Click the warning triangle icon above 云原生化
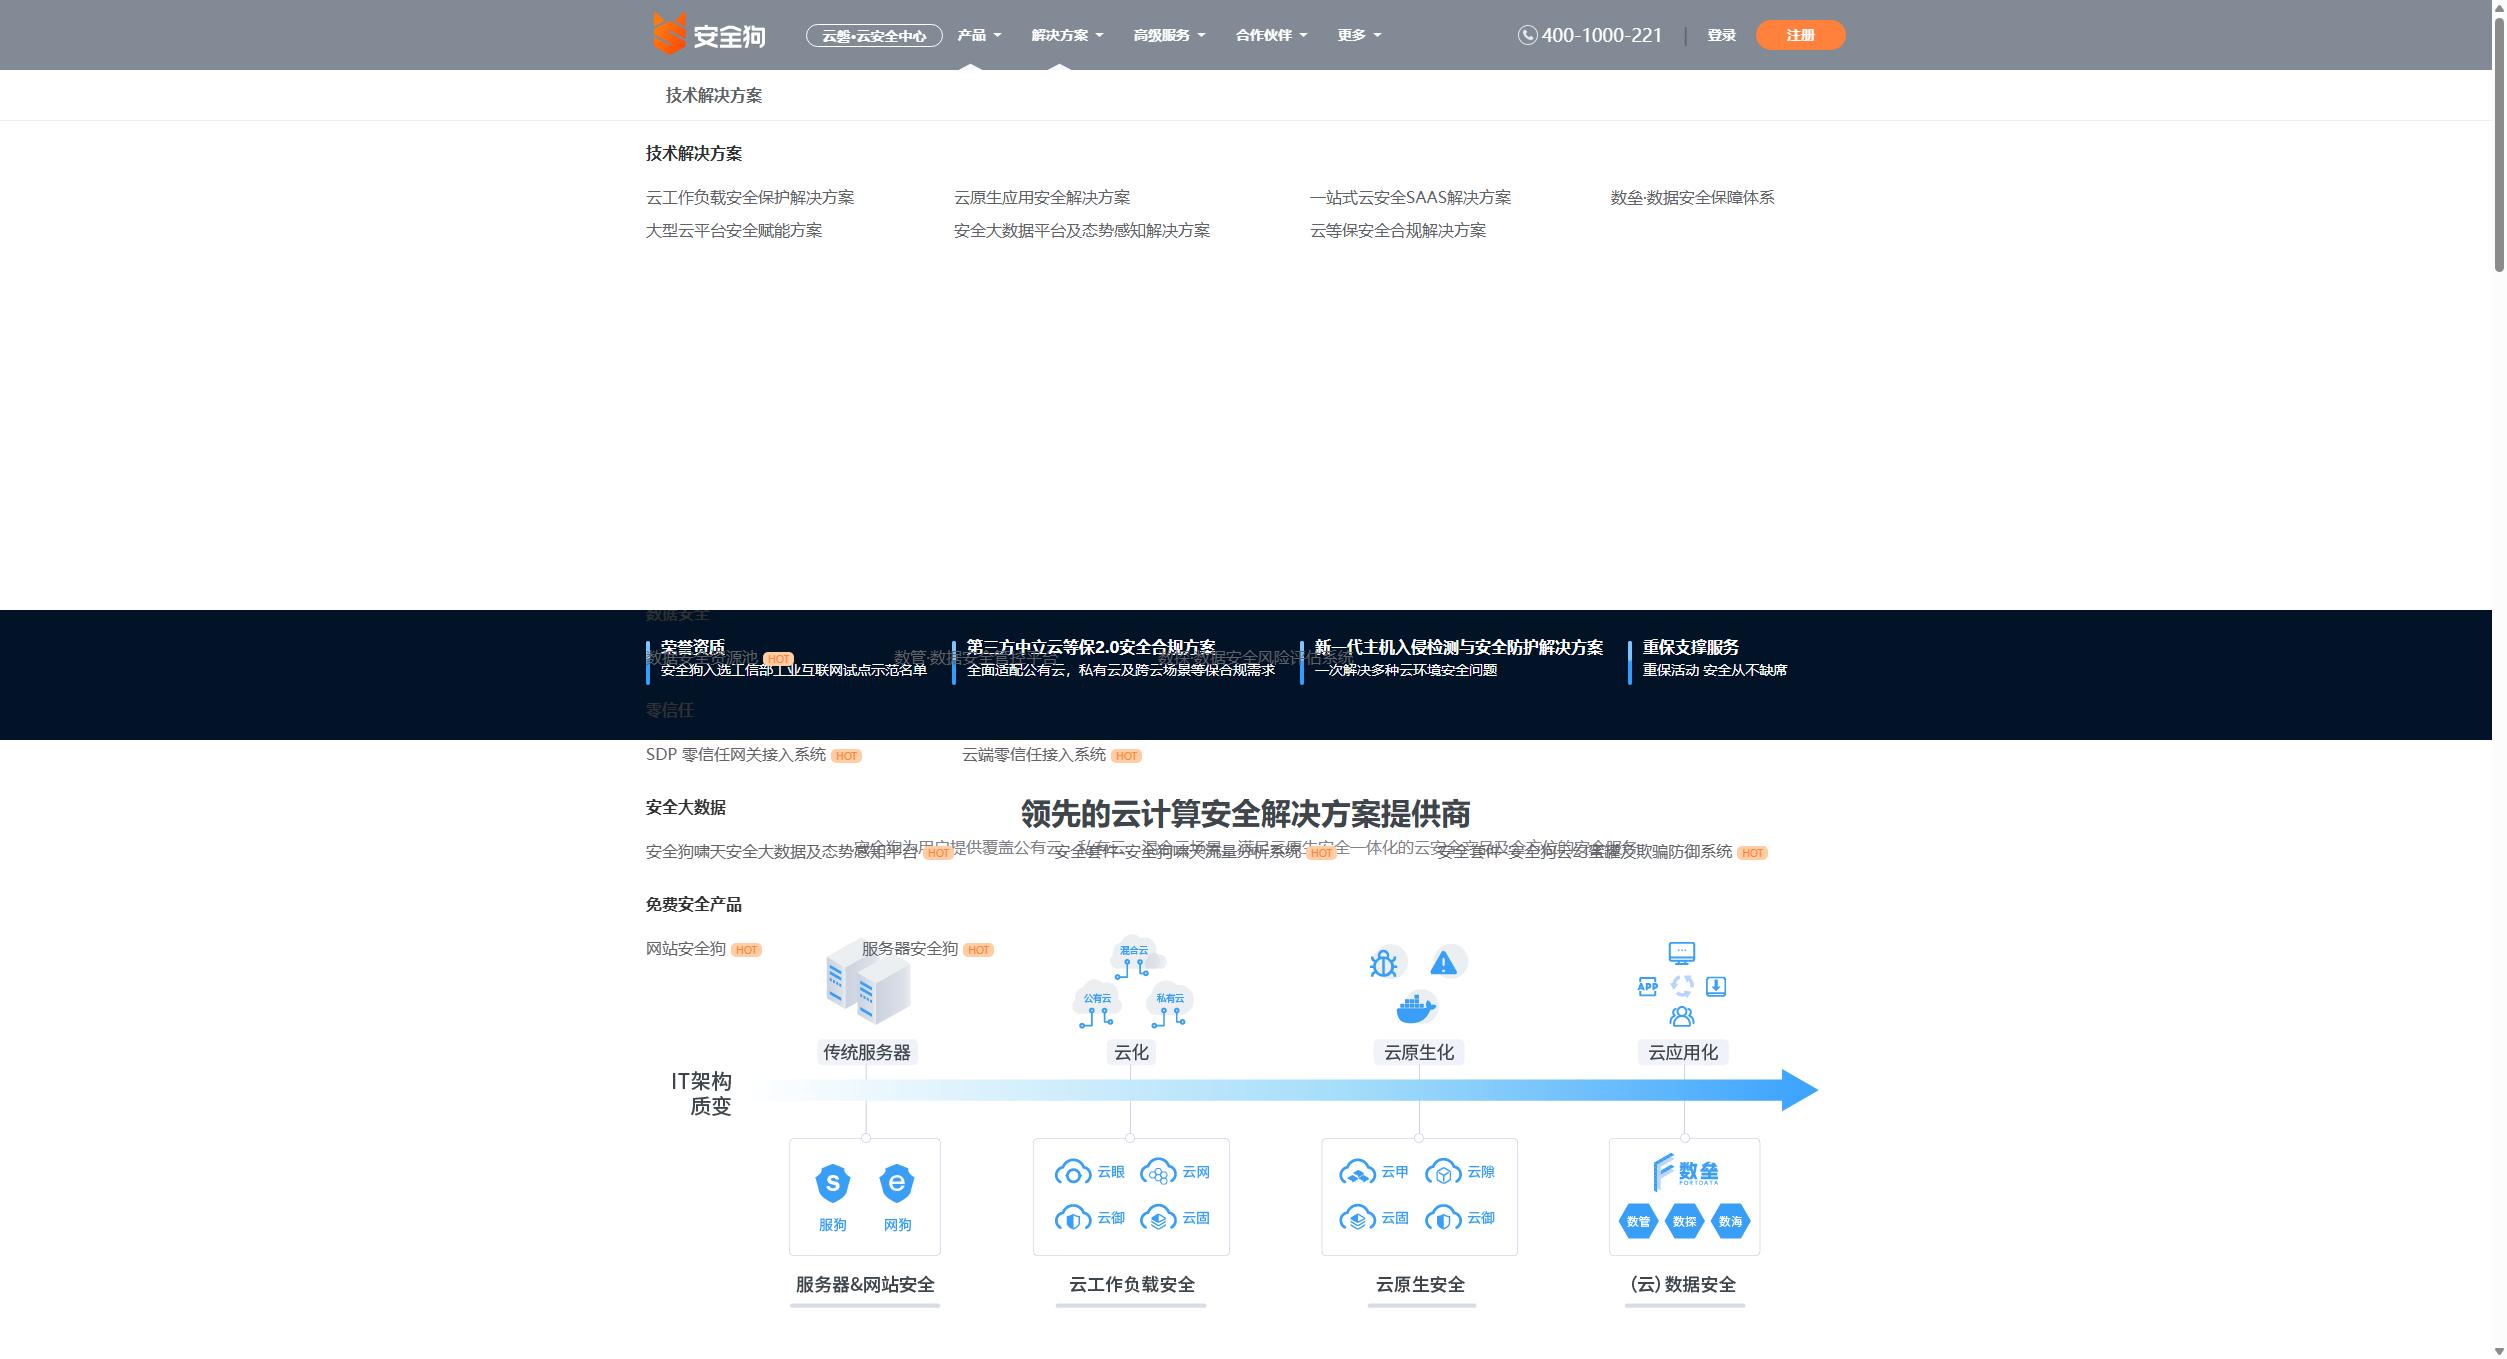 [x=1444, y=963]
